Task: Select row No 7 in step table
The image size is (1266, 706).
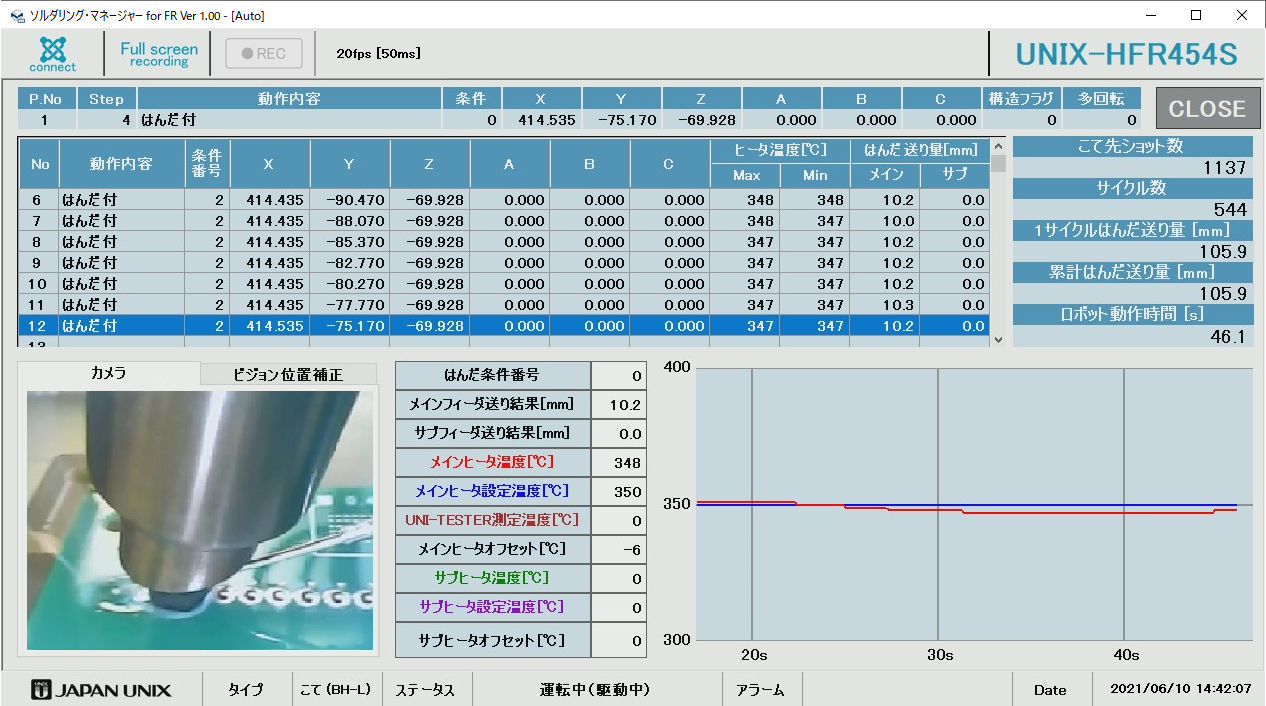Action: coord(504,221)
